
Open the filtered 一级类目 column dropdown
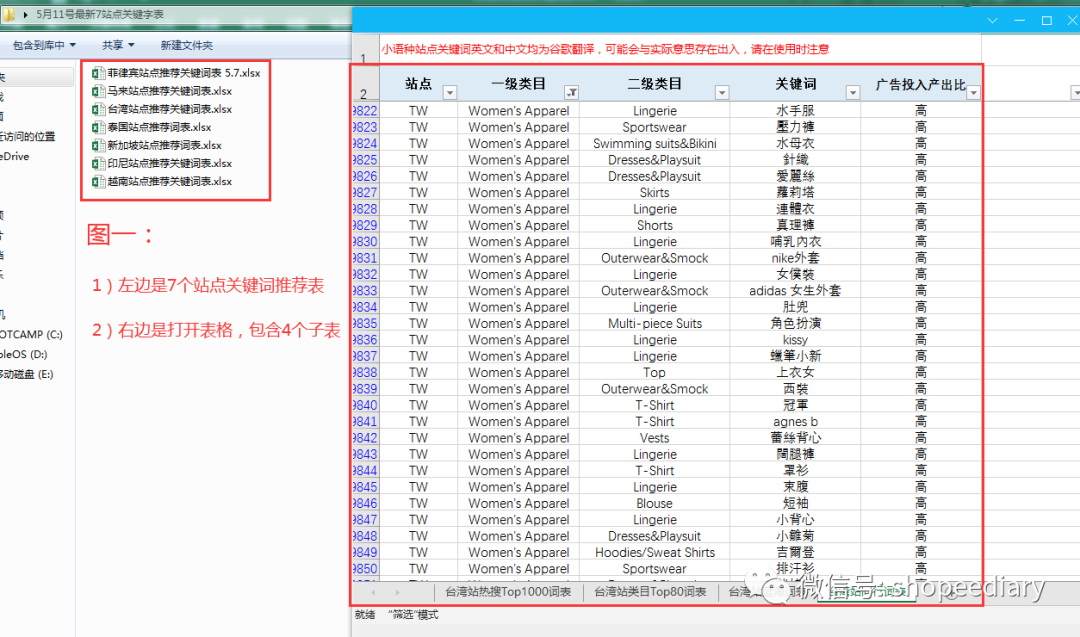572,92
